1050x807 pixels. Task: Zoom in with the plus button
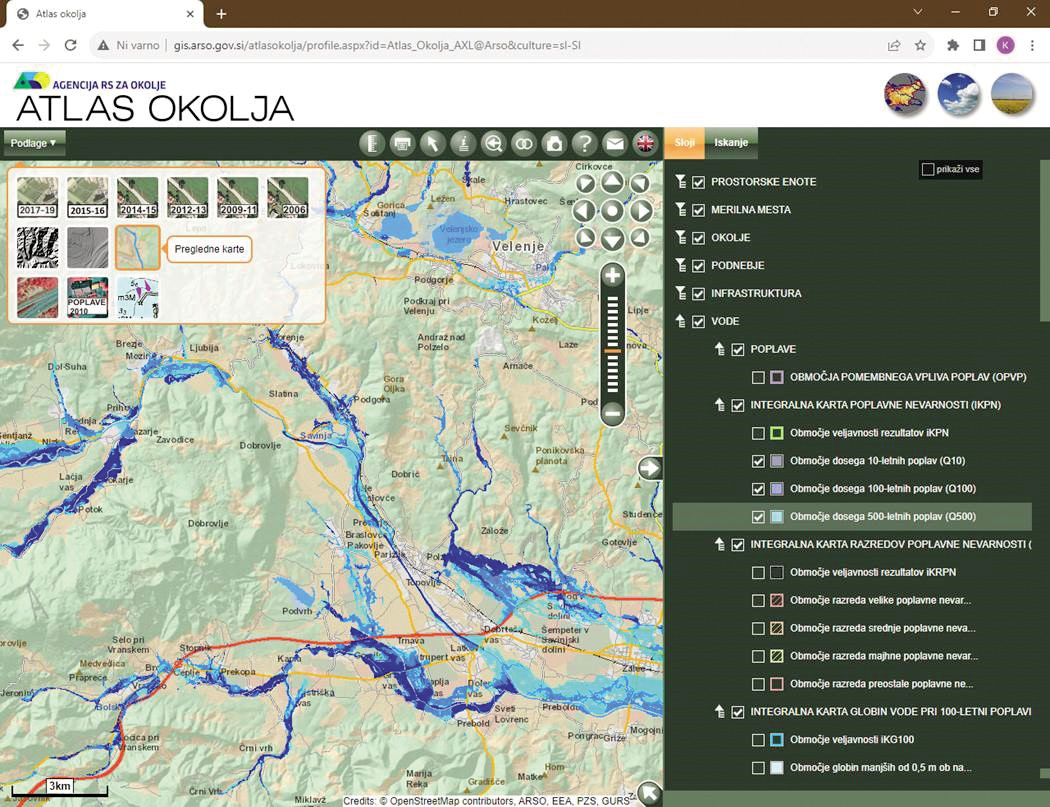point(613,276)
